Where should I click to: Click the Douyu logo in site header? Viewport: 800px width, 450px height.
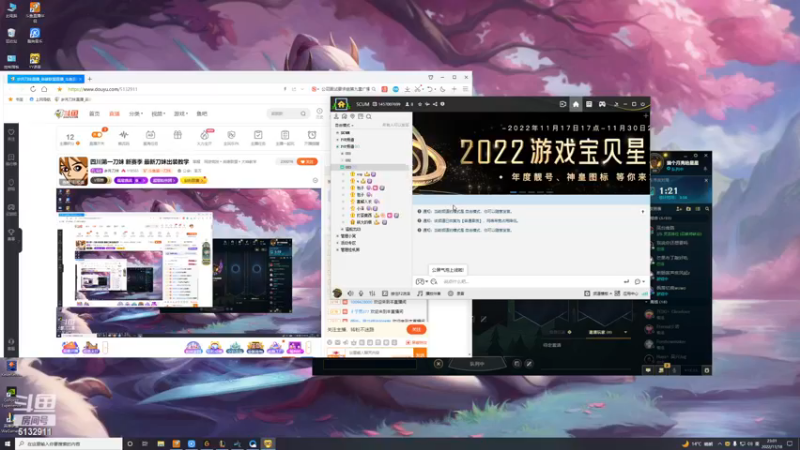click(x=67, y=114)
